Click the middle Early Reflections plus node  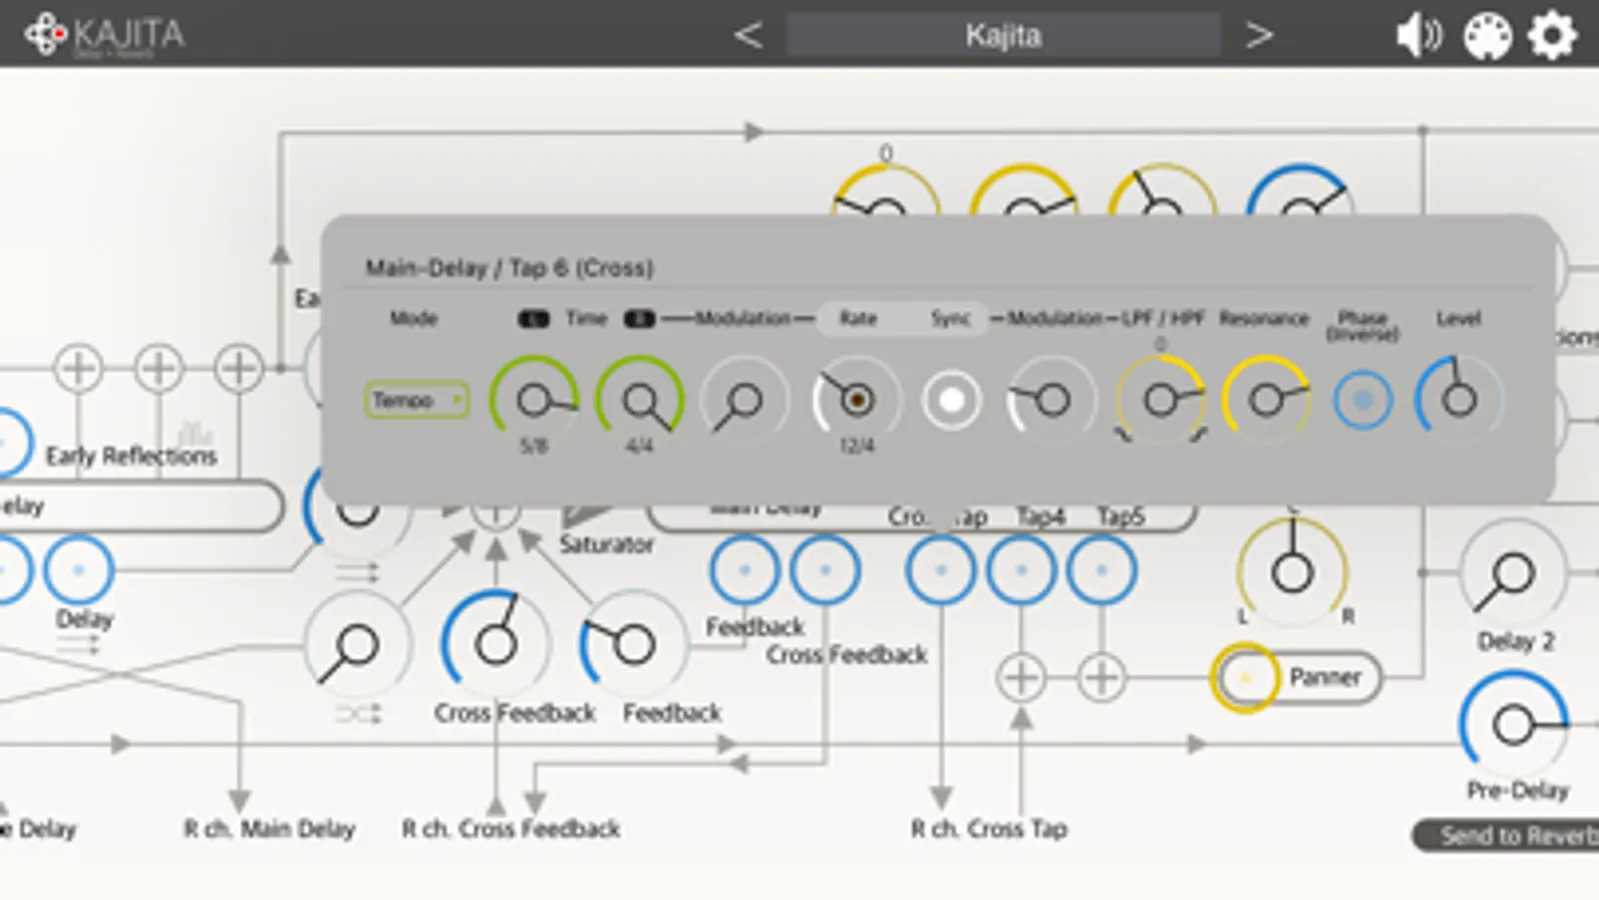pyautogui.click(x=158, y=368)
